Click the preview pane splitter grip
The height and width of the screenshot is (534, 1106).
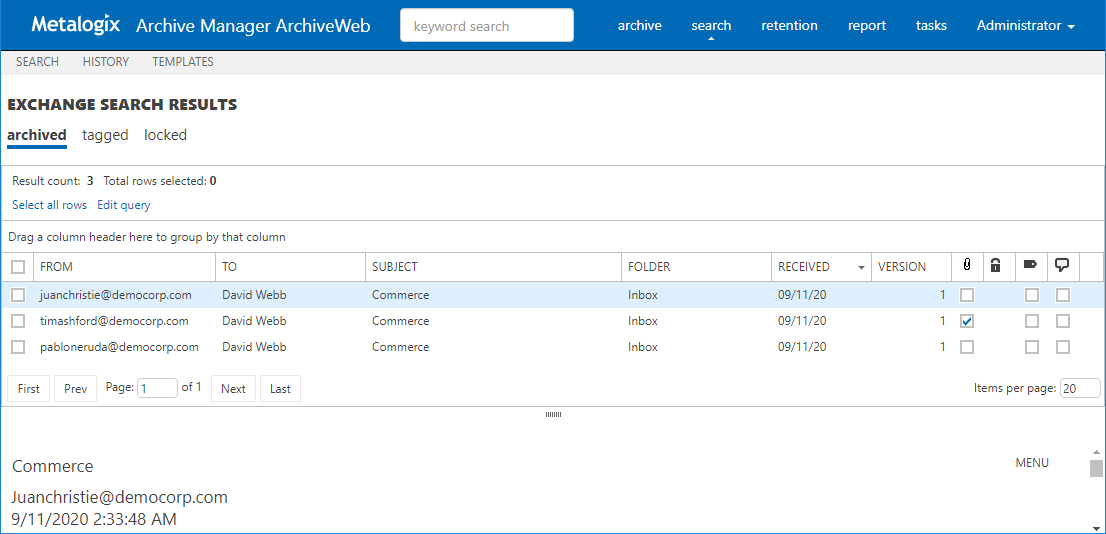(x=553, y=414)
